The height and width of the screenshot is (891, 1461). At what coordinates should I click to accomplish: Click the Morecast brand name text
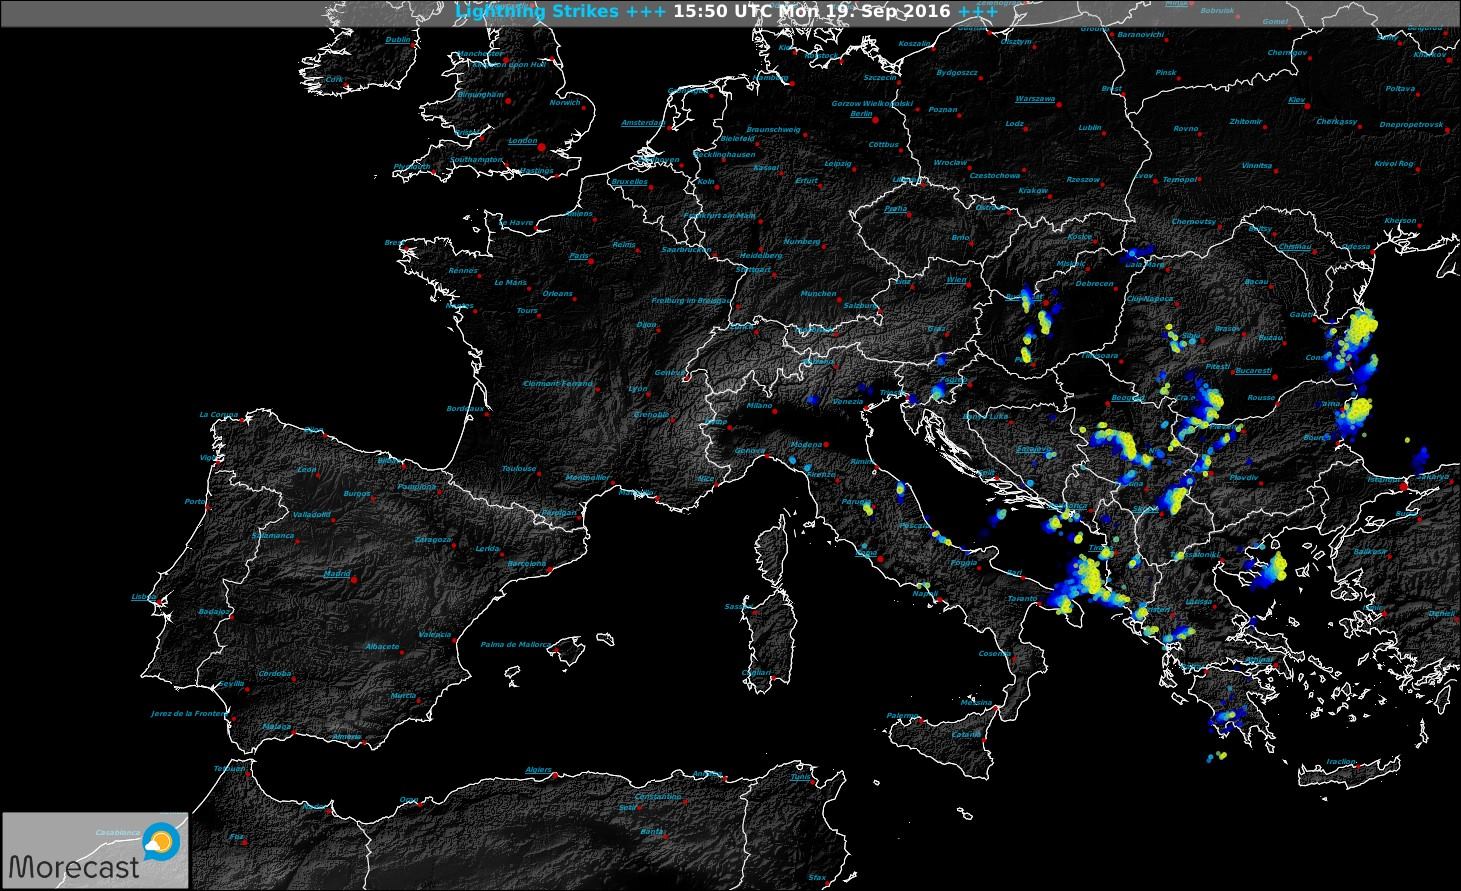coord(74,866)
